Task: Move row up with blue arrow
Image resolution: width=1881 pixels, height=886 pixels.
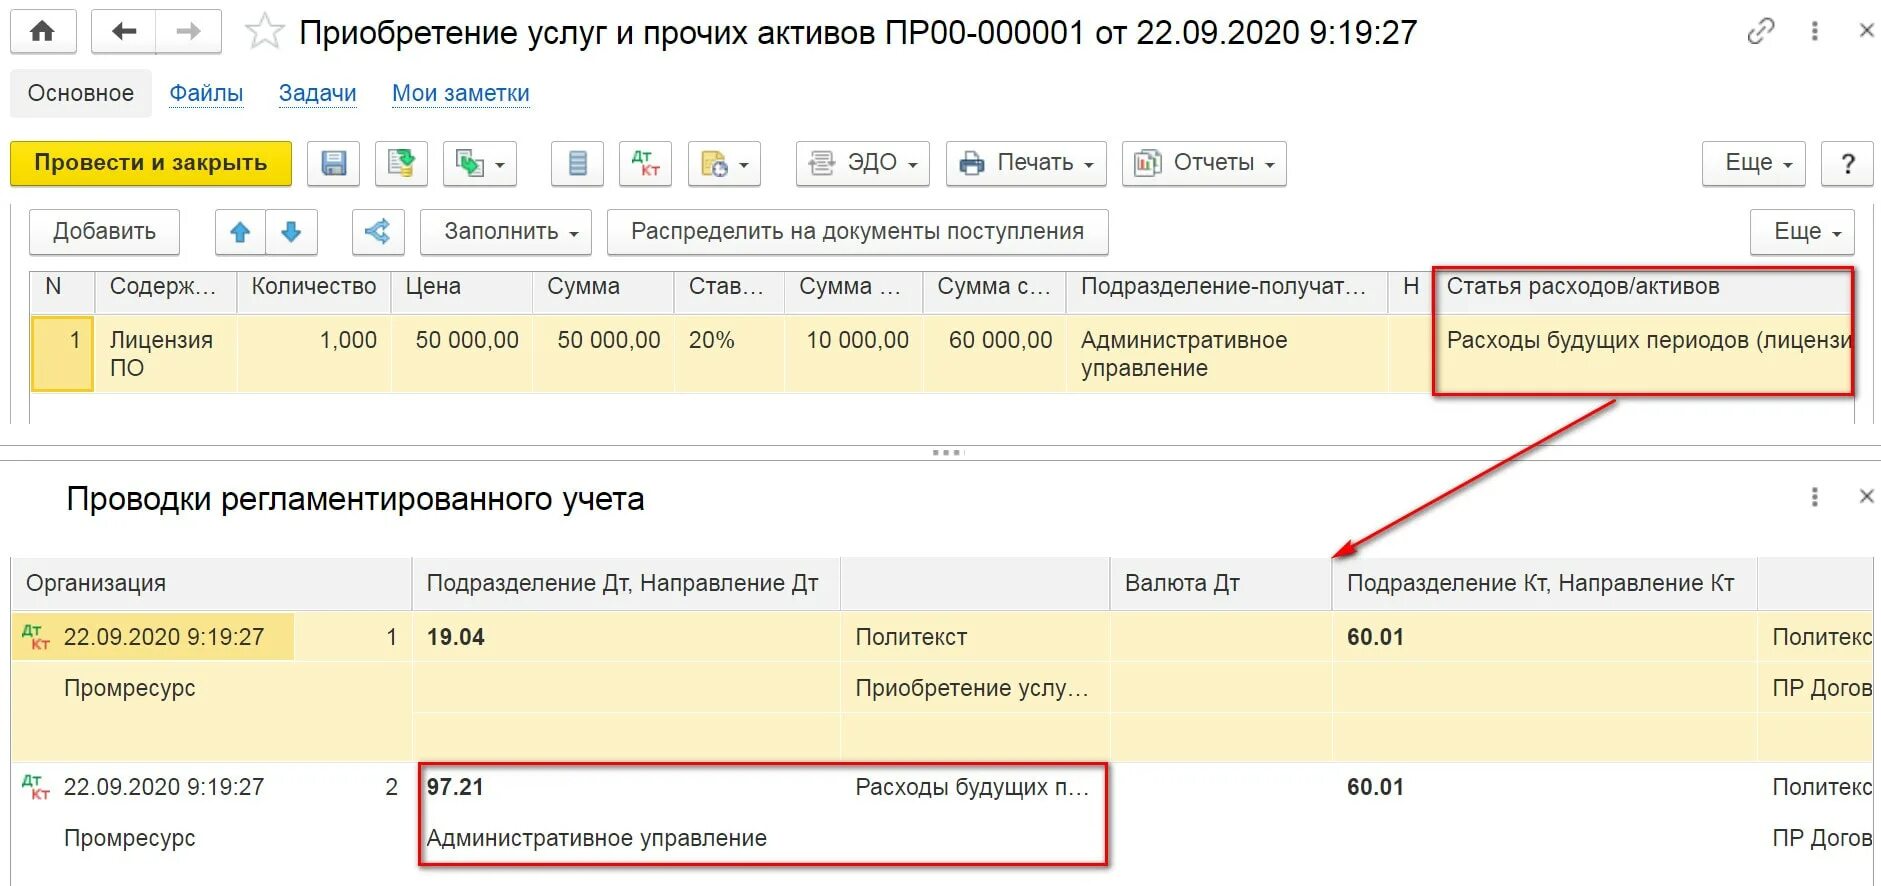Action: 240,231
